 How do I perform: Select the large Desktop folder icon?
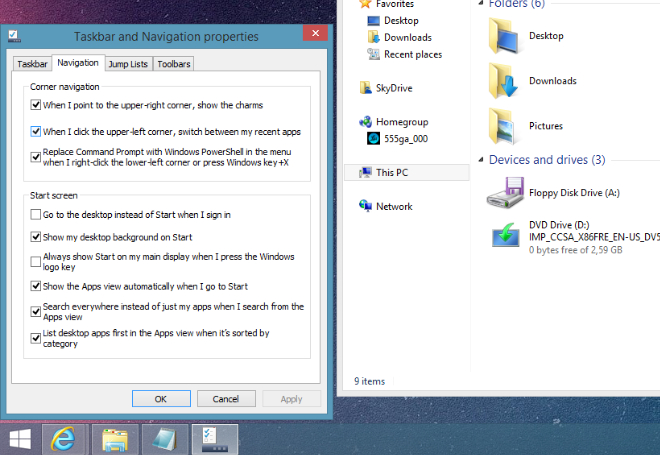[504, 36]
